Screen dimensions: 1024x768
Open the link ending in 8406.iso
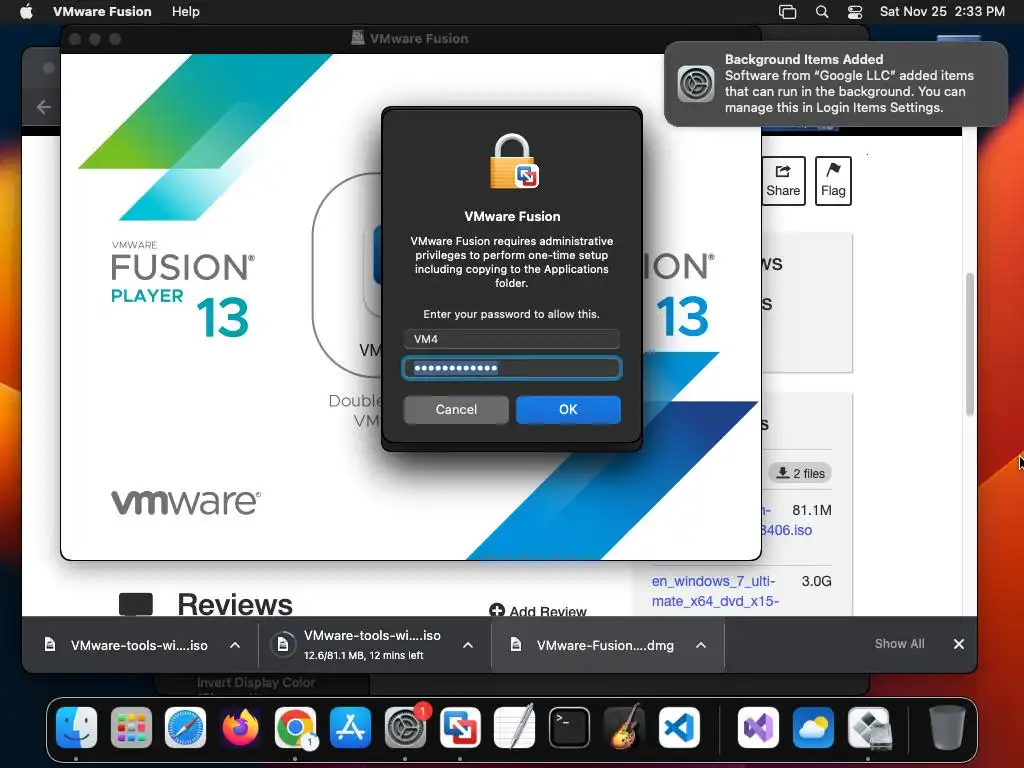[786, 530]
